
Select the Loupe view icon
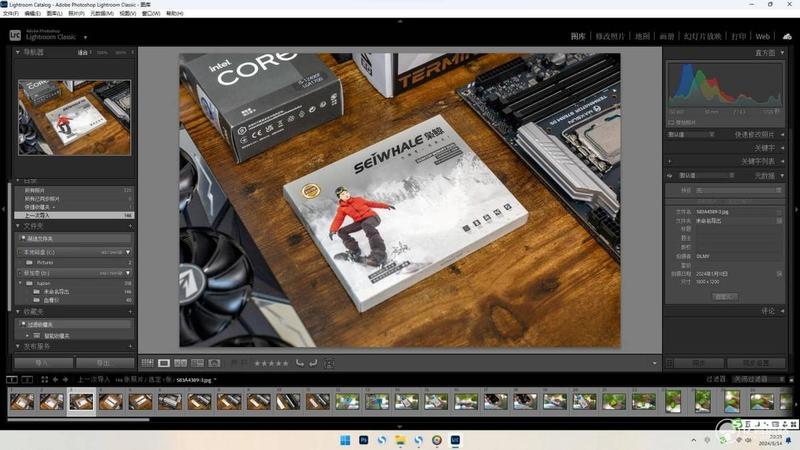[164, 363]
